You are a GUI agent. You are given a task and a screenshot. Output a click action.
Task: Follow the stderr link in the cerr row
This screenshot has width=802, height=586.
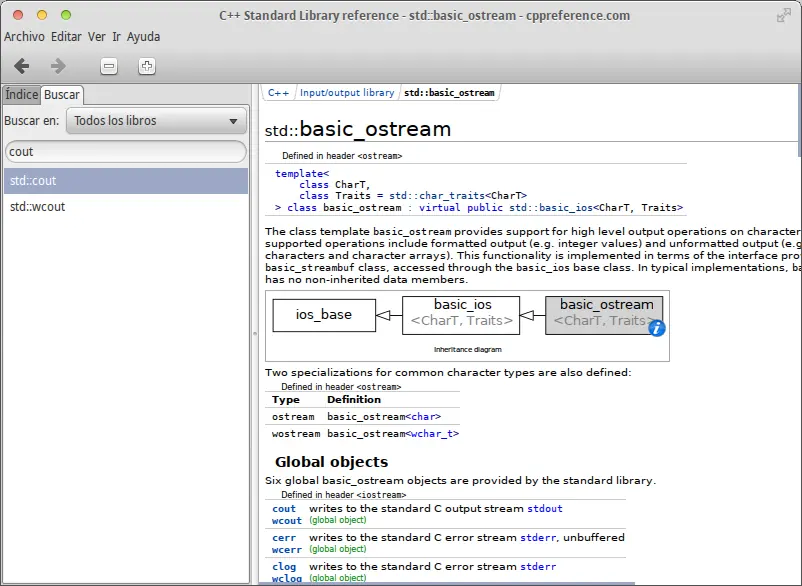point(538,537)
